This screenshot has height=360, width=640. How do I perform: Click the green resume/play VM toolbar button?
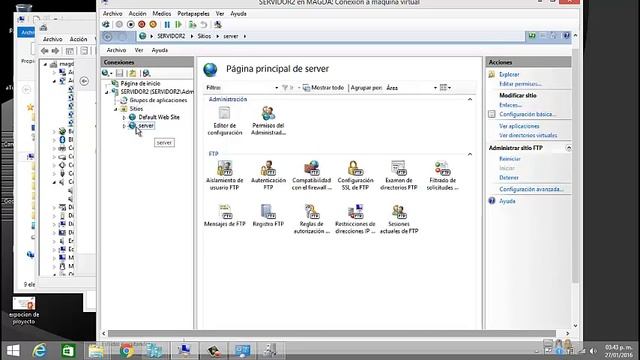coord(178,24)
